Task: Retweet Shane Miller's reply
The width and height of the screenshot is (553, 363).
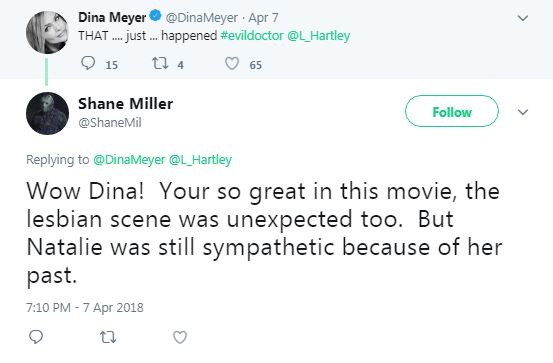Action: pos(108,338)
